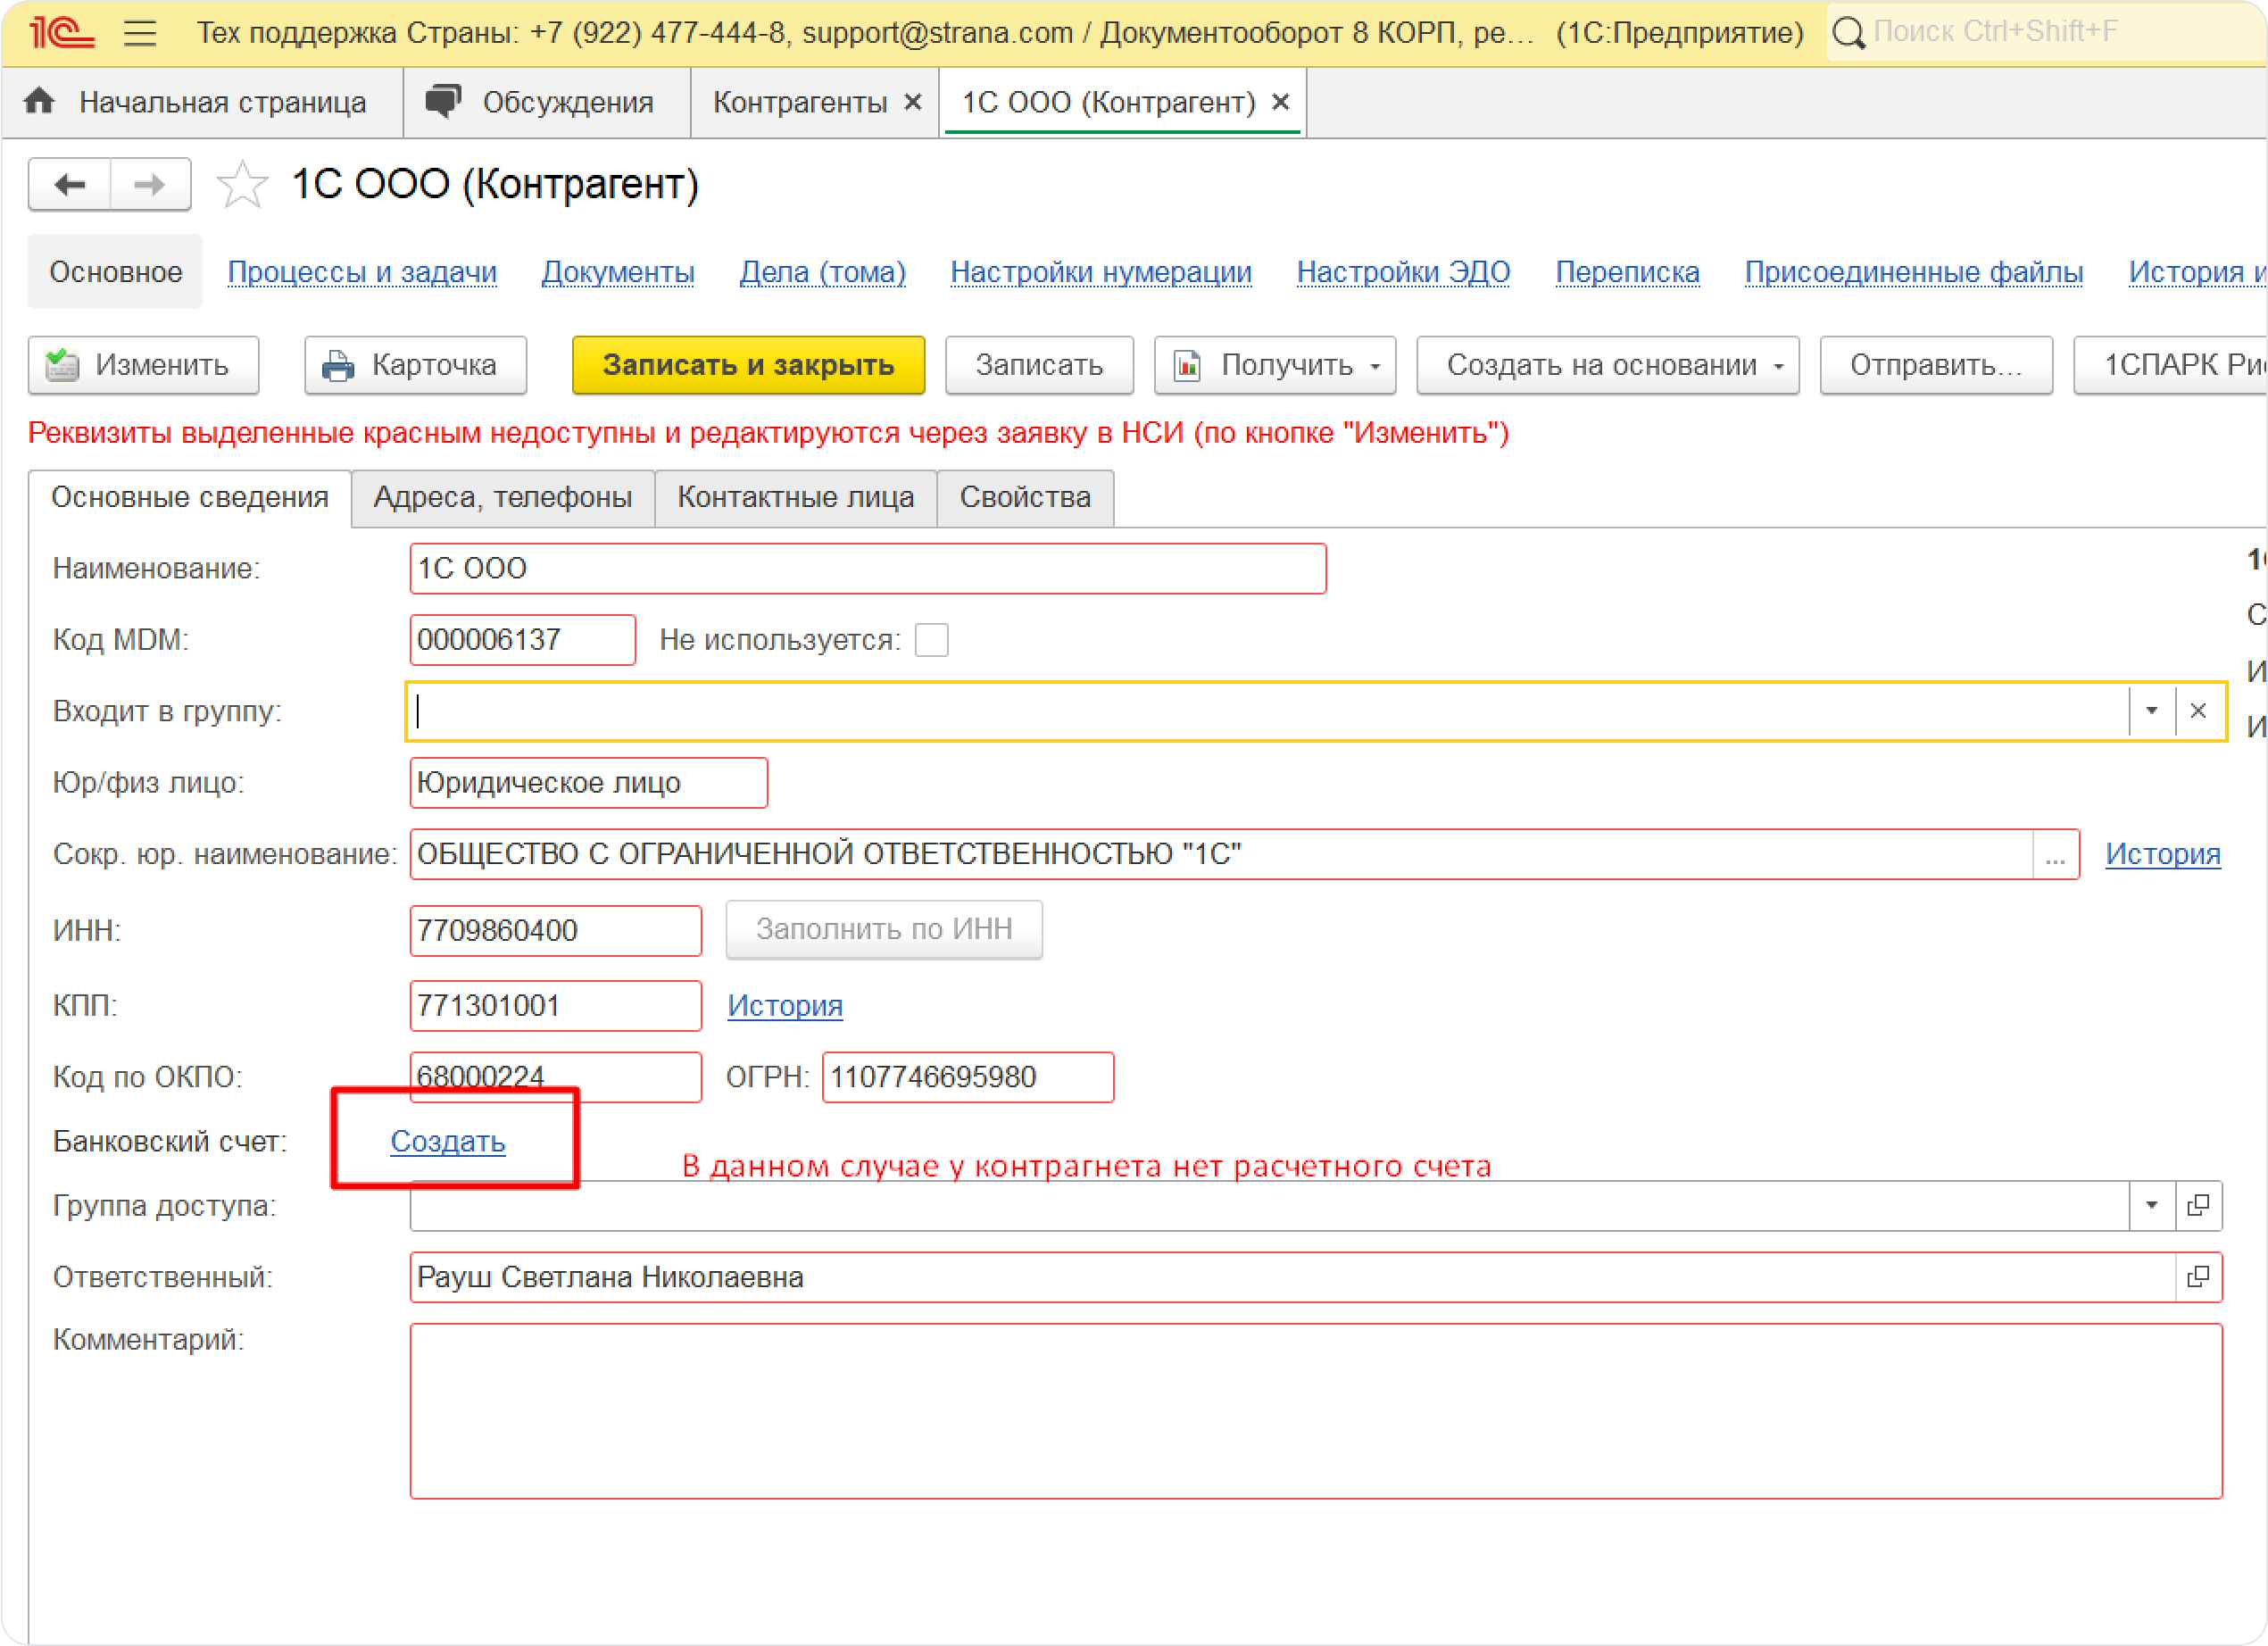The width and height of the screenshot is (2268, 1646).
Task: Open the Получить dropdown button
Action: coord(1274,365)
